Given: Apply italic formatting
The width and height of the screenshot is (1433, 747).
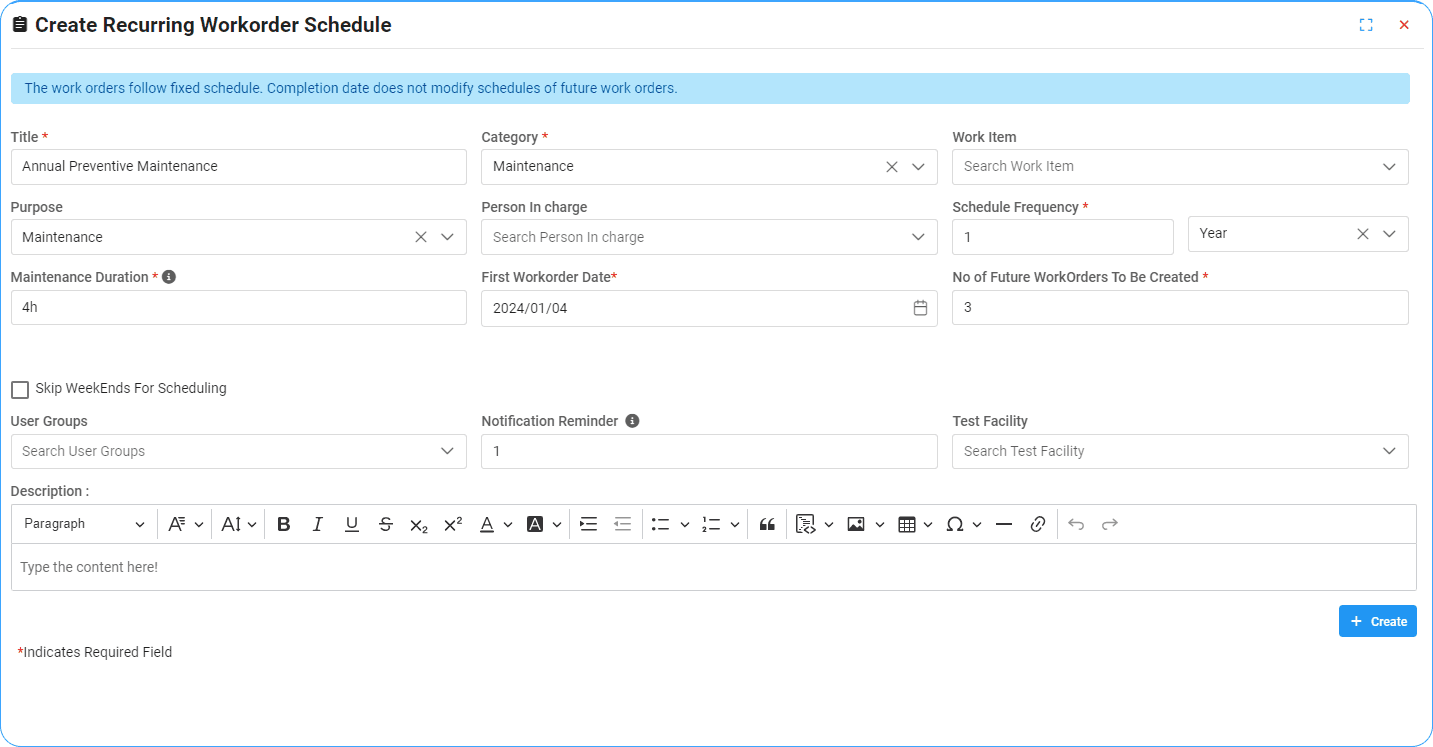Looking at the screenshot, I should tap(318, 524).
